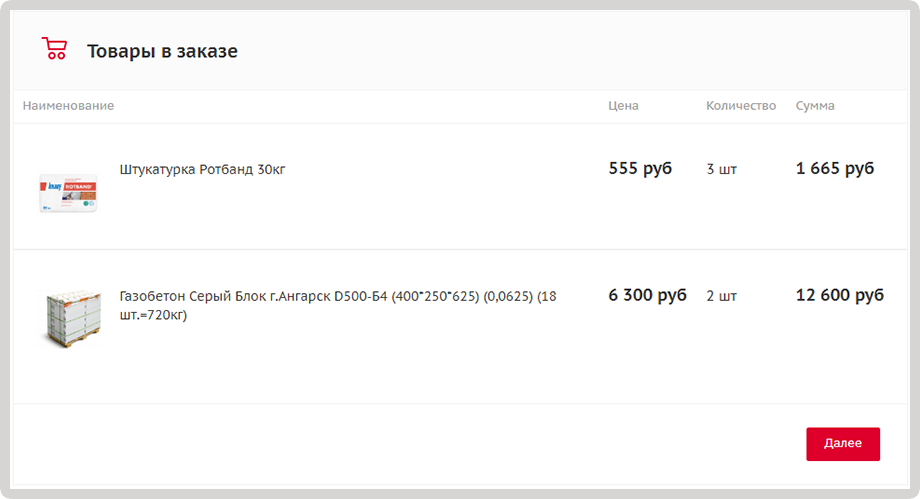Click the red shopping cart icon
Image resolution: width=920 pixels, height=499 pixels.
[54, 48]
